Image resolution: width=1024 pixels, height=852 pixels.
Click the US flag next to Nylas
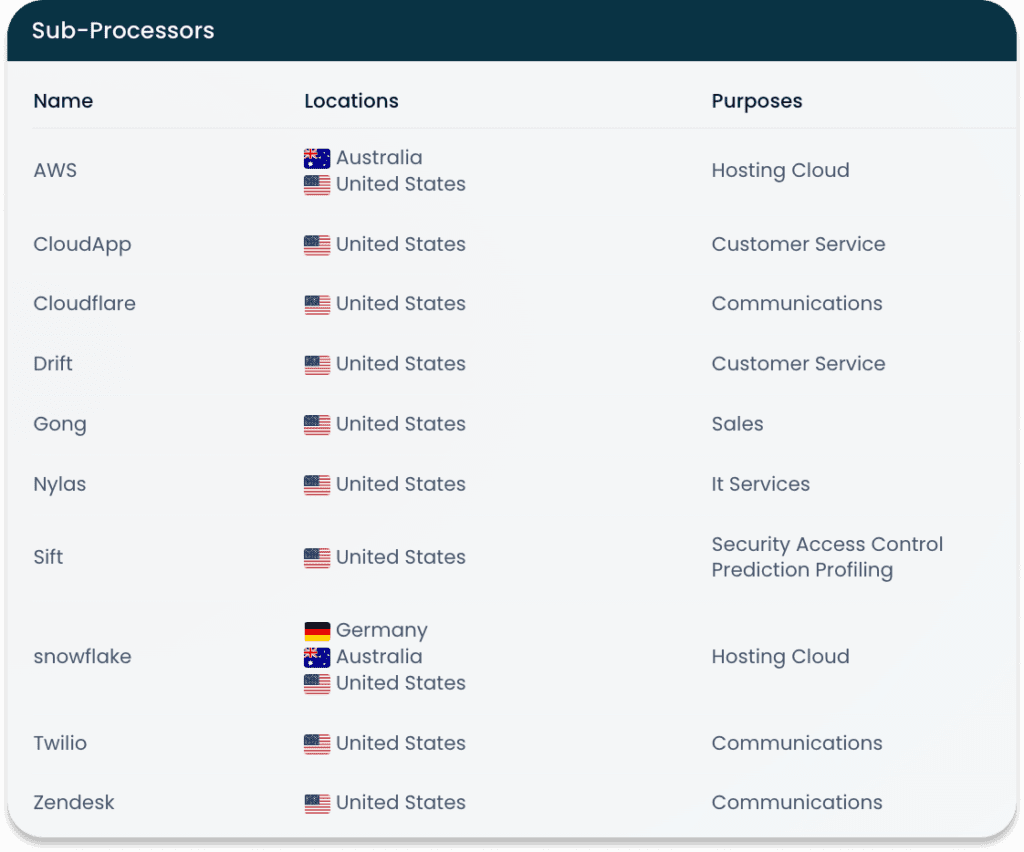[316, 484]
